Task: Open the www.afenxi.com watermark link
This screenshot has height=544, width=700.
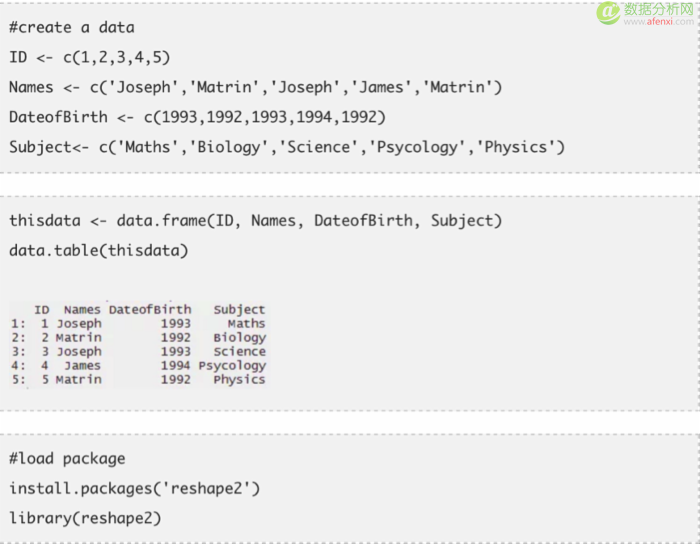Action: (658, 21)
